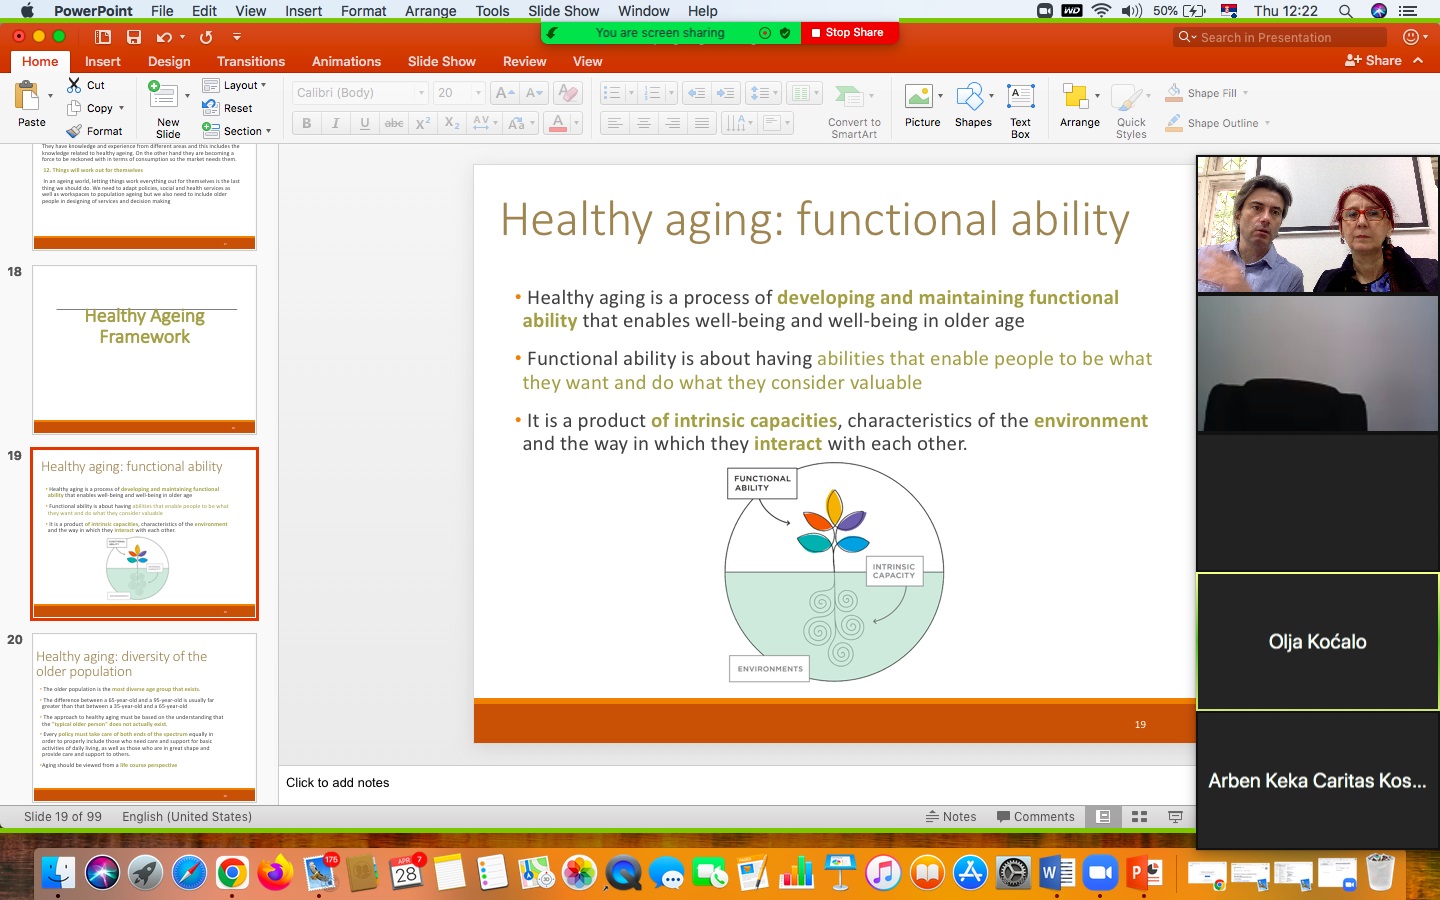Open the Tools menu in menu bar
This screenshot has width=1440, height=900.
(x=492, y=11)
